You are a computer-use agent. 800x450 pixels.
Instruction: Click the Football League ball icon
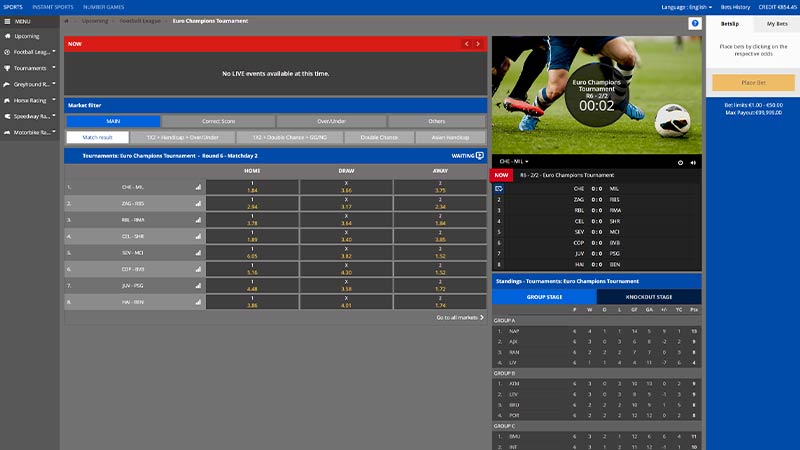(7, 52)
